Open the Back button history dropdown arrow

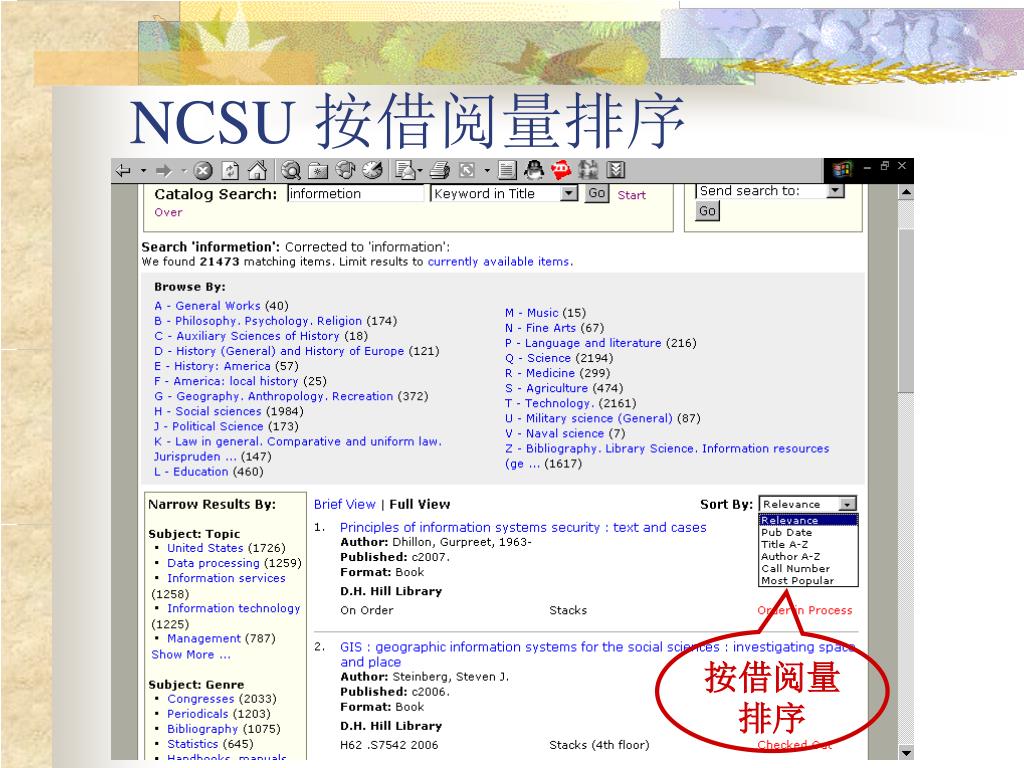click(144, 171)
